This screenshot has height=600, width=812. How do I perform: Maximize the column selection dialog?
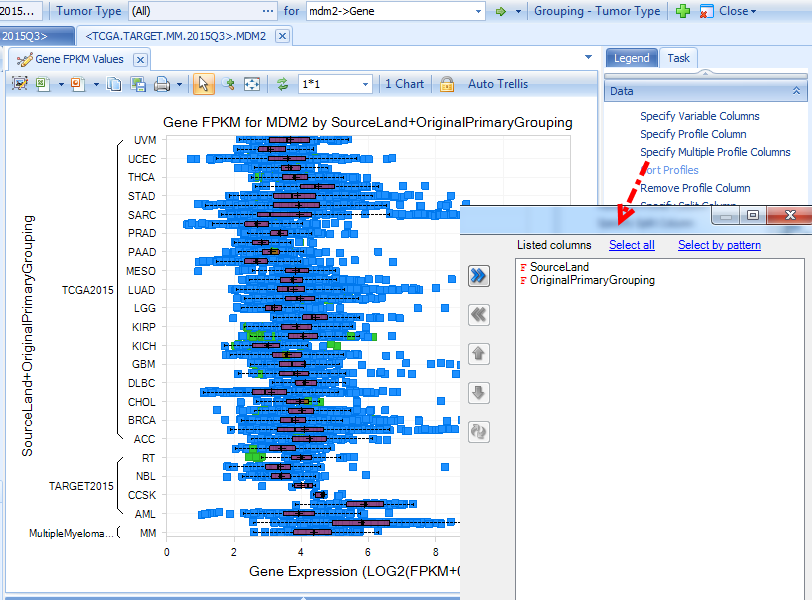pos(753,215)
